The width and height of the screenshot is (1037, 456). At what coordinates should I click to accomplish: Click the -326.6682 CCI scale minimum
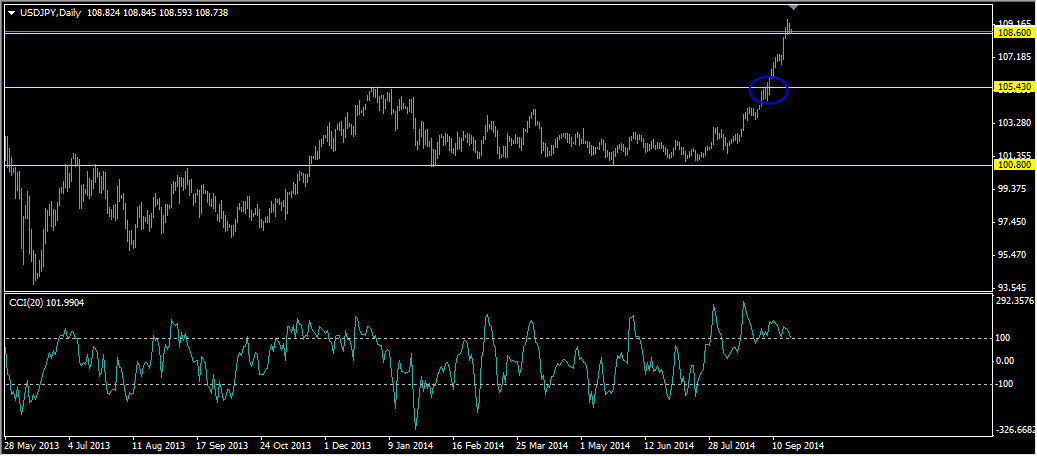click(1016, 430)
